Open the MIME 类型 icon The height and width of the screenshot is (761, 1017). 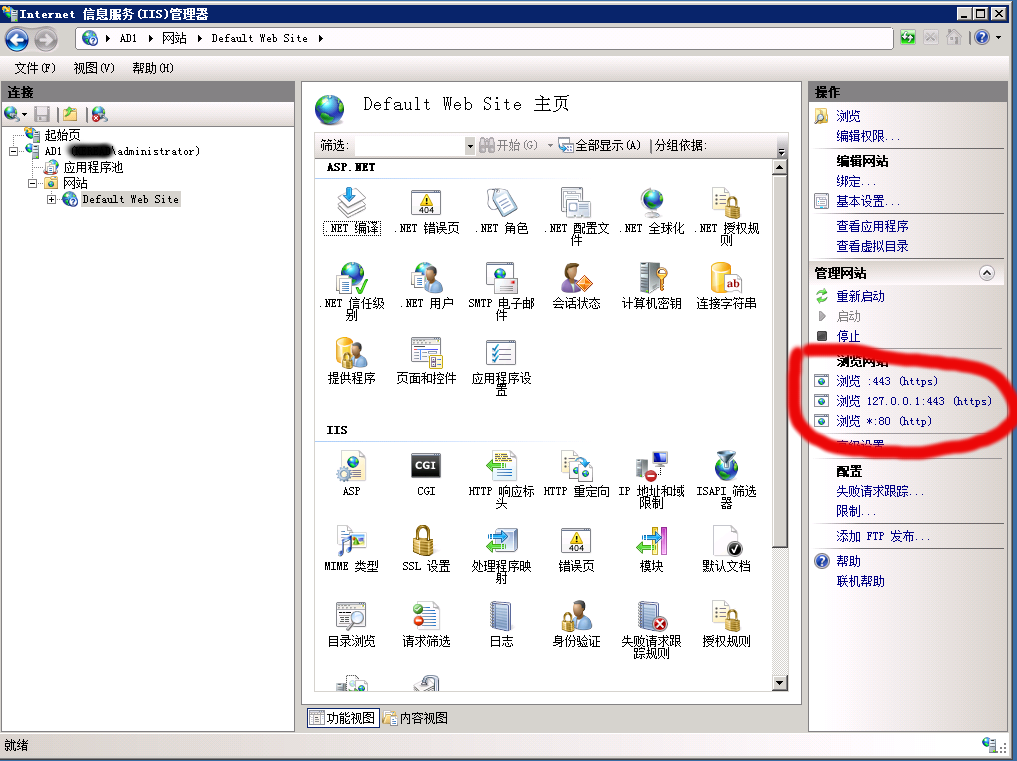(x=352, y=543)
